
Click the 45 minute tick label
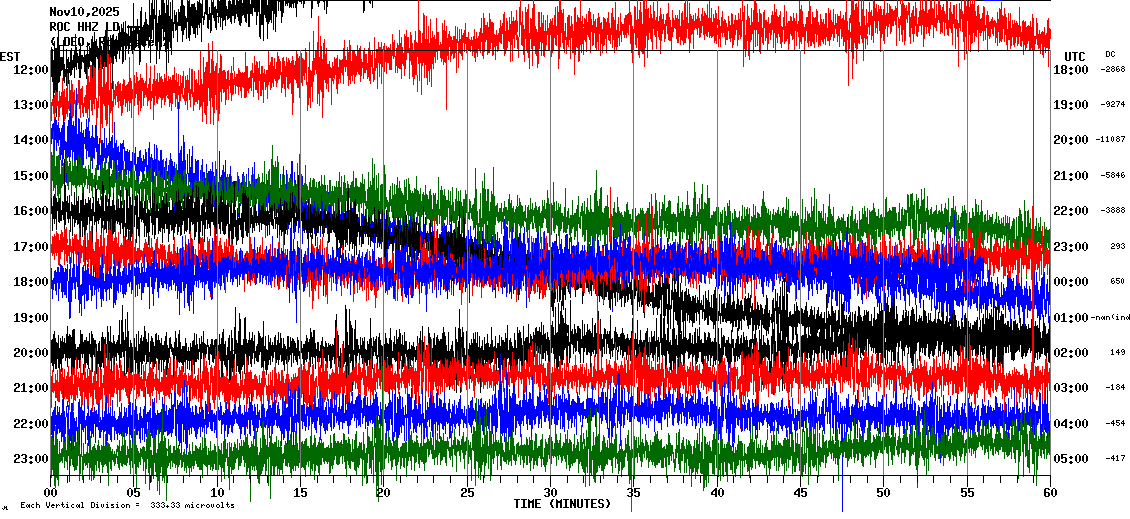point(800,492)
